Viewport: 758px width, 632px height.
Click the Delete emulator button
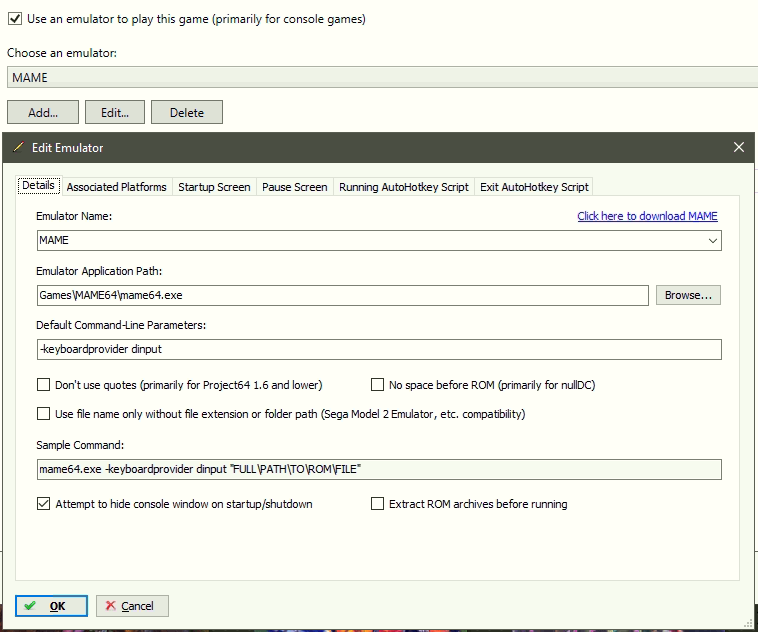187,112
